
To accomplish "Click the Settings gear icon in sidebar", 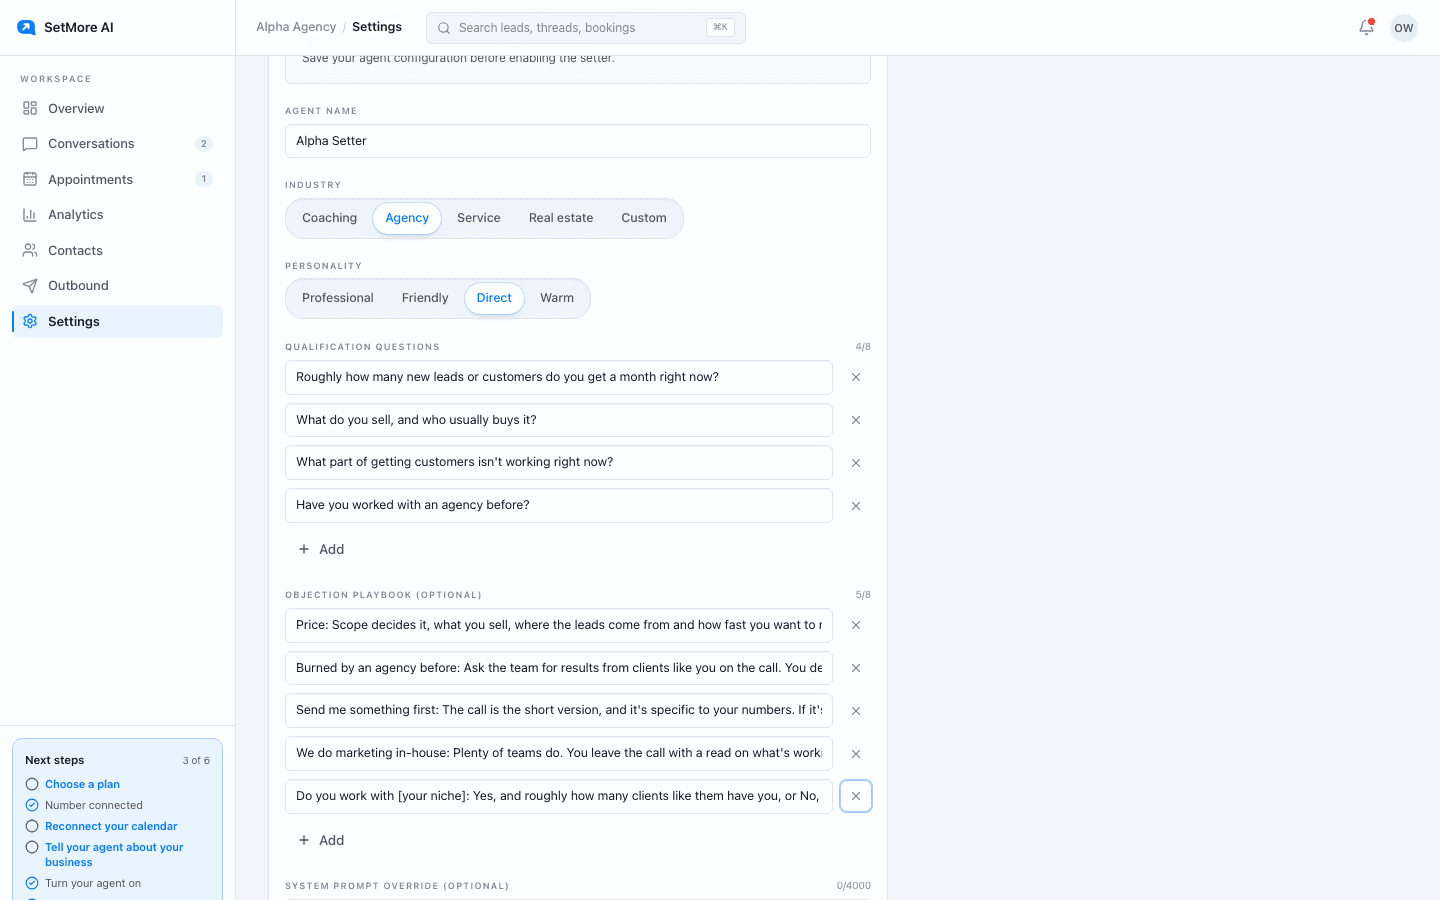I will click(30, 321).
